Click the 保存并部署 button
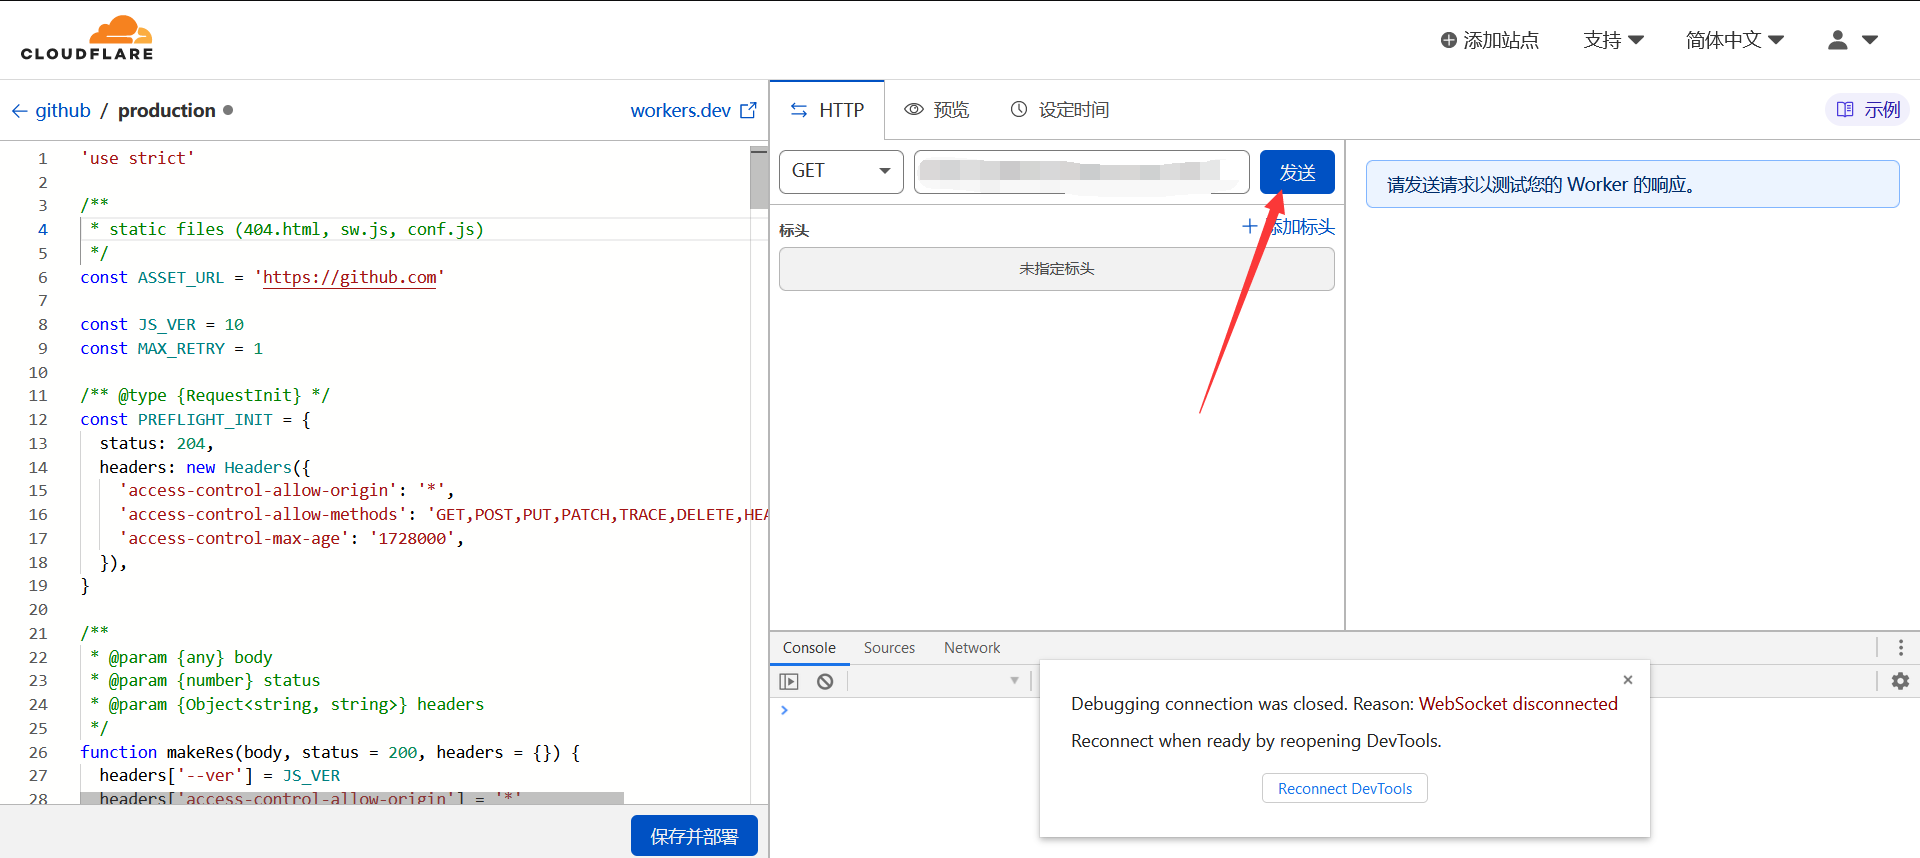Viewport: 1920px width, 858px height. [694, 836]
